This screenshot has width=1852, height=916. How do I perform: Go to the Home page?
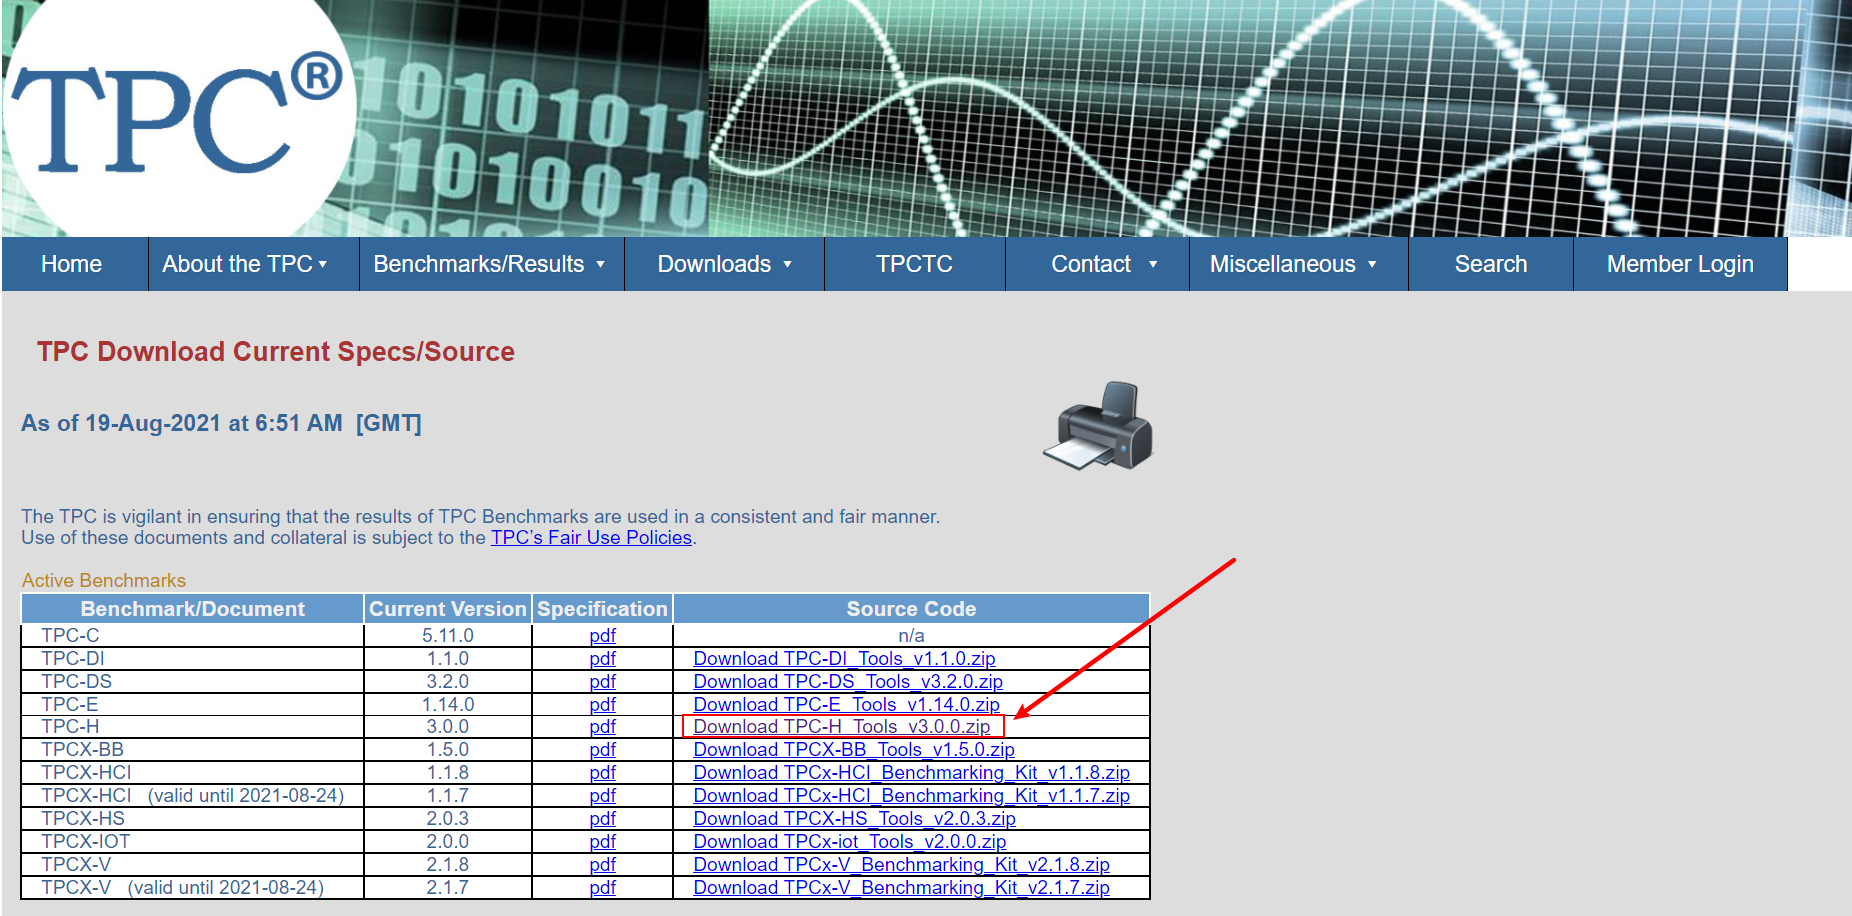point(72,264)
